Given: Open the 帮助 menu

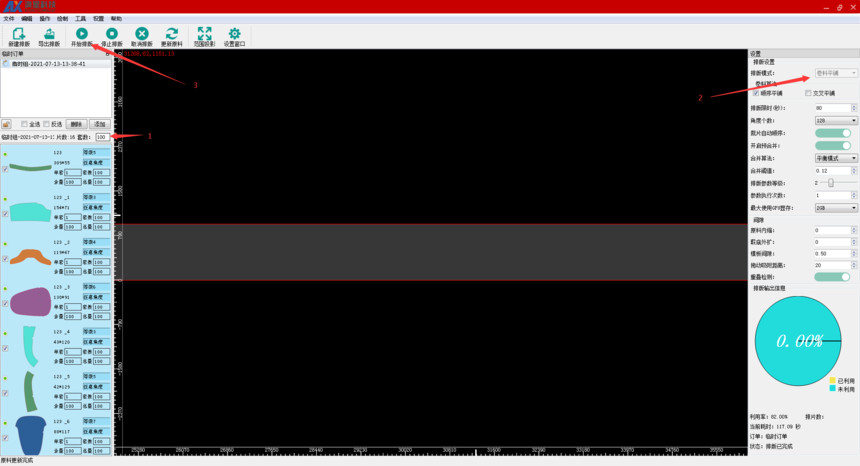Looking at the screenshot, I should click(116, 19).
